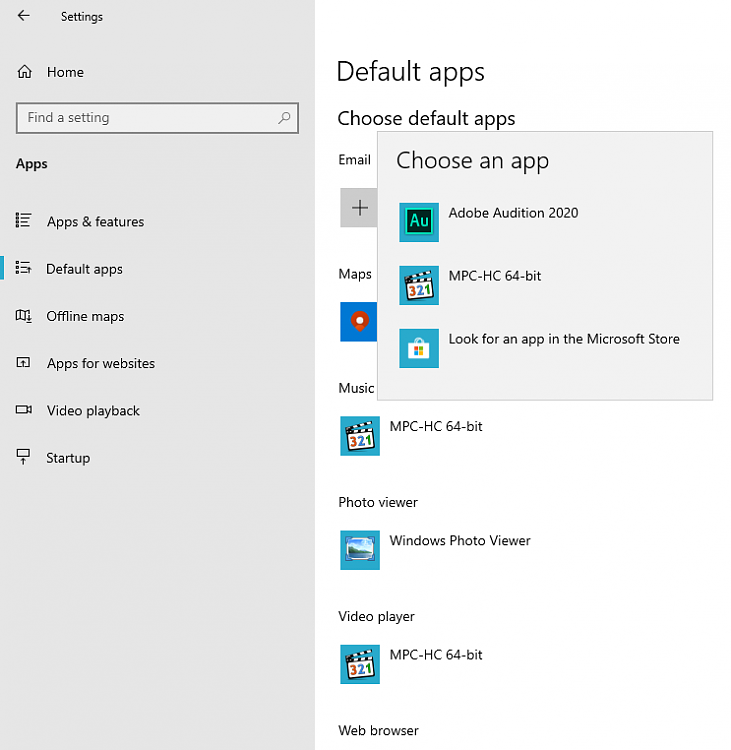This screenshot has width=731, height=750.
Task: Open Video playback settings
Action: tap(93, 411)
